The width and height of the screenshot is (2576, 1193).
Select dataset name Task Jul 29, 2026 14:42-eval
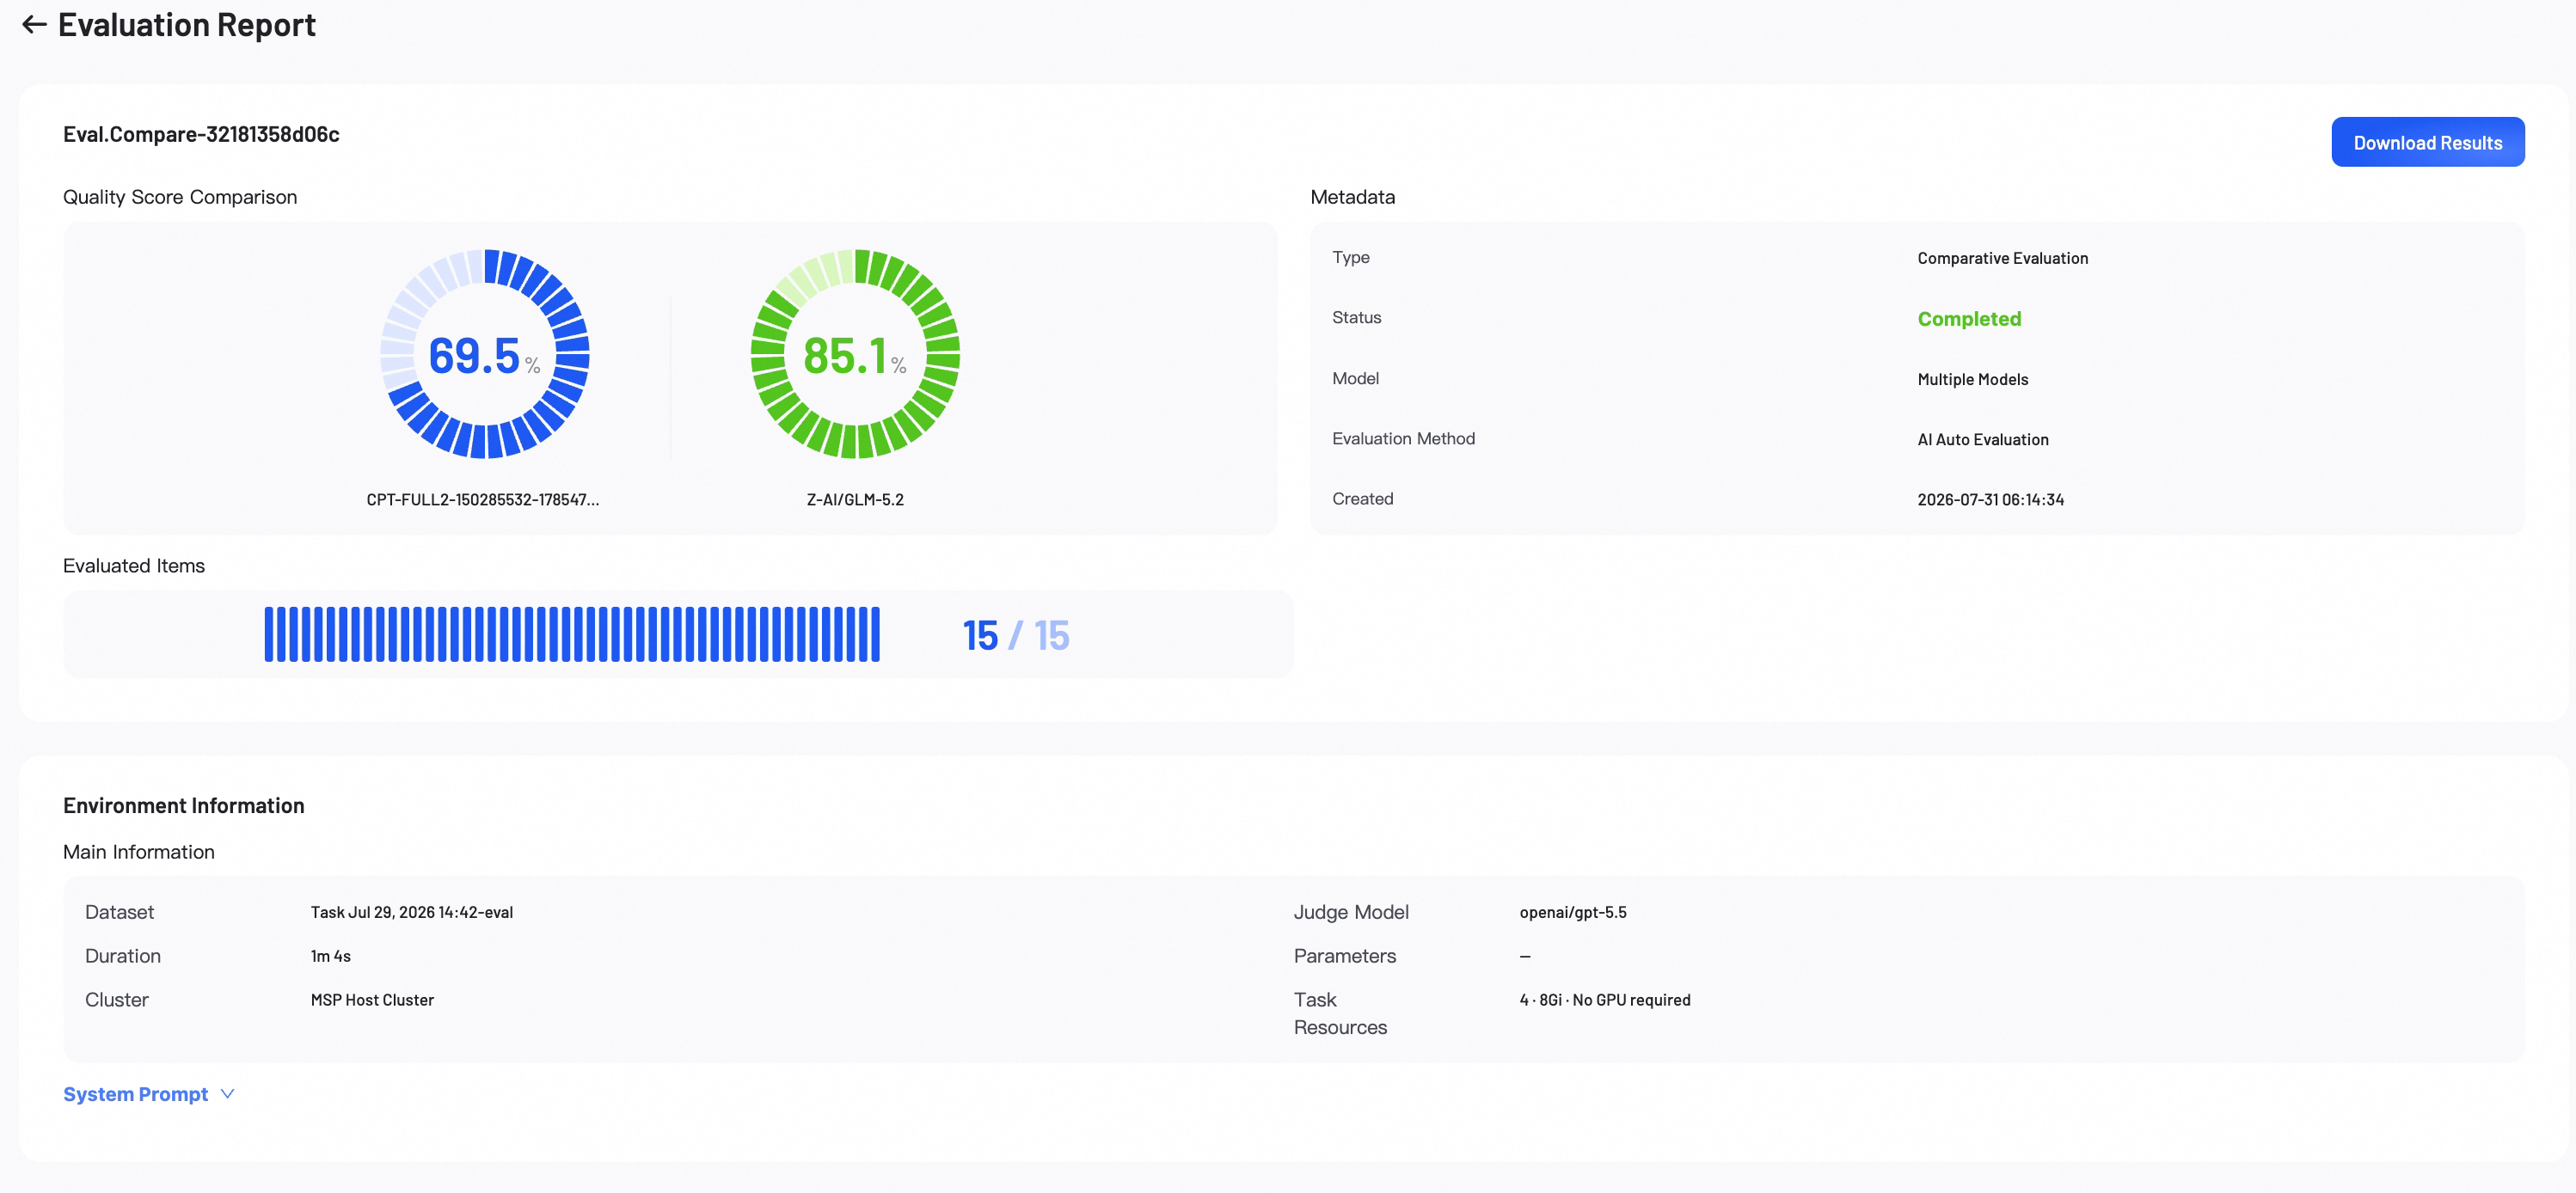412,912
